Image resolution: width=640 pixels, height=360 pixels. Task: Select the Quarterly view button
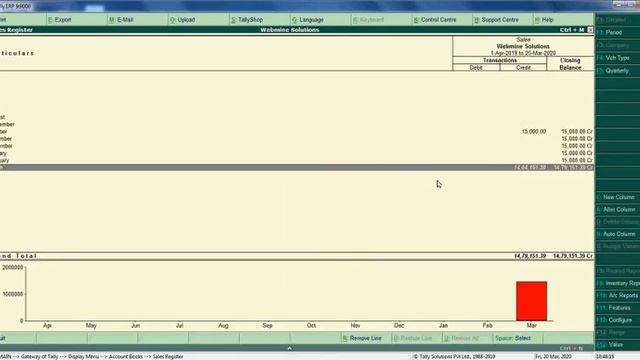coord(618,71)
